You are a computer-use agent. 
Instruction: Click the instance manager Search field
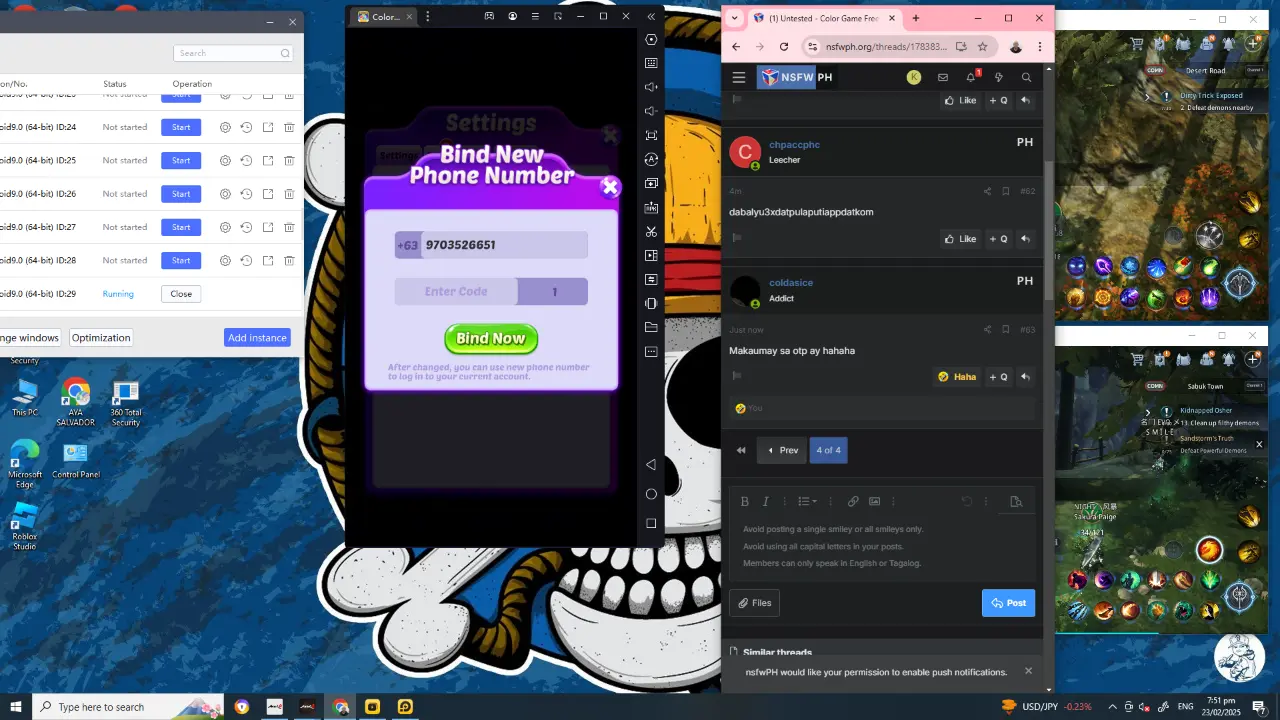(233, 53)
